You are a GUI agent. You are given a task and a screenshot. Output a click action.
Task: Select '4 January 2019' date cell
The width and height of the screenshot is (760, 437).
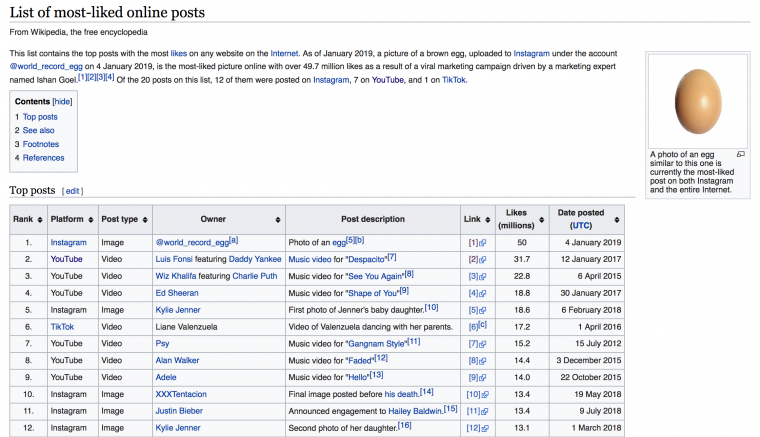click(x=587, y=243)
